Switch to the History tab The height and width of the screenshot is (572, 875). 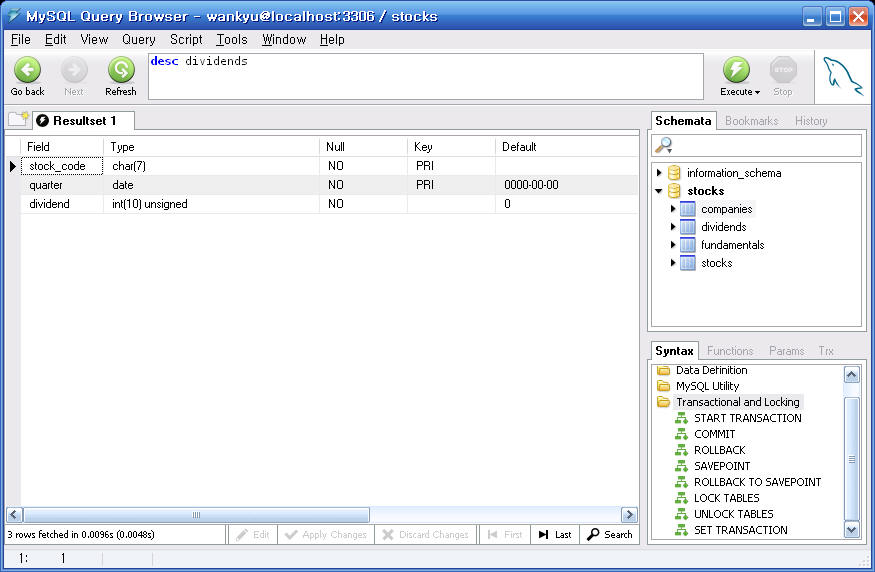(811, 121)
